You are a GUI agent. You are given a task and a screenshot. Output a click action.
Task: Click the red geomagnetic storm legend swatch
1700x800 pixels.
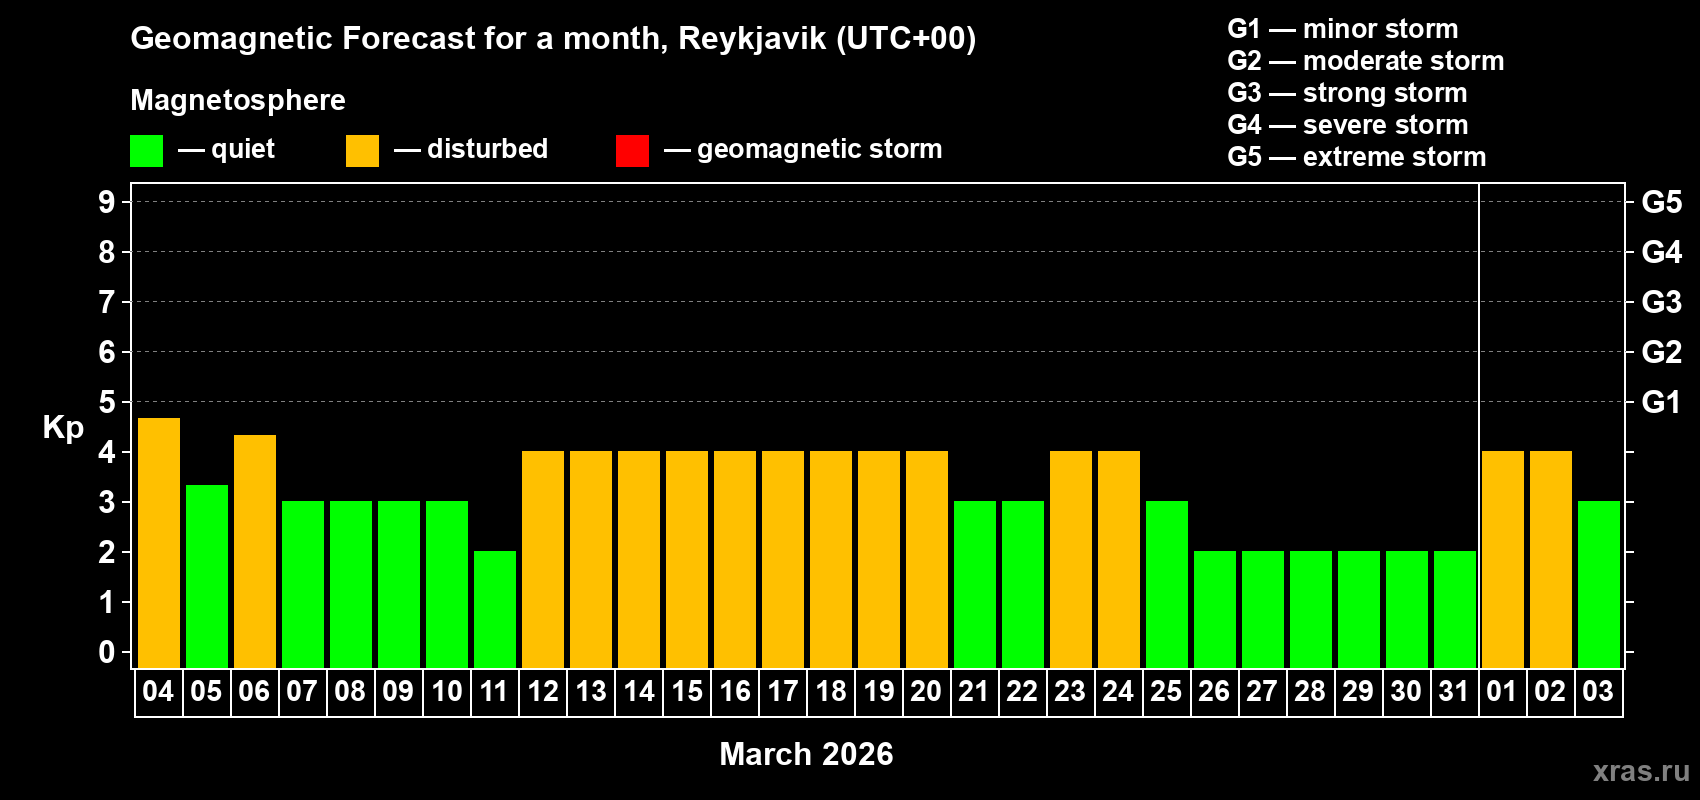(632, 151)
